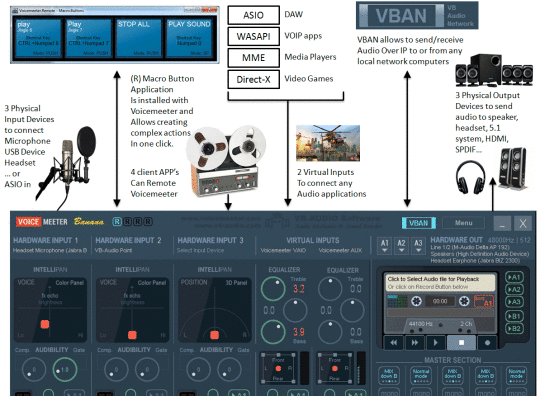The image size is (540, 396).
Task: Enable cassette routing to A2 bus
Action: click(514, 290)
